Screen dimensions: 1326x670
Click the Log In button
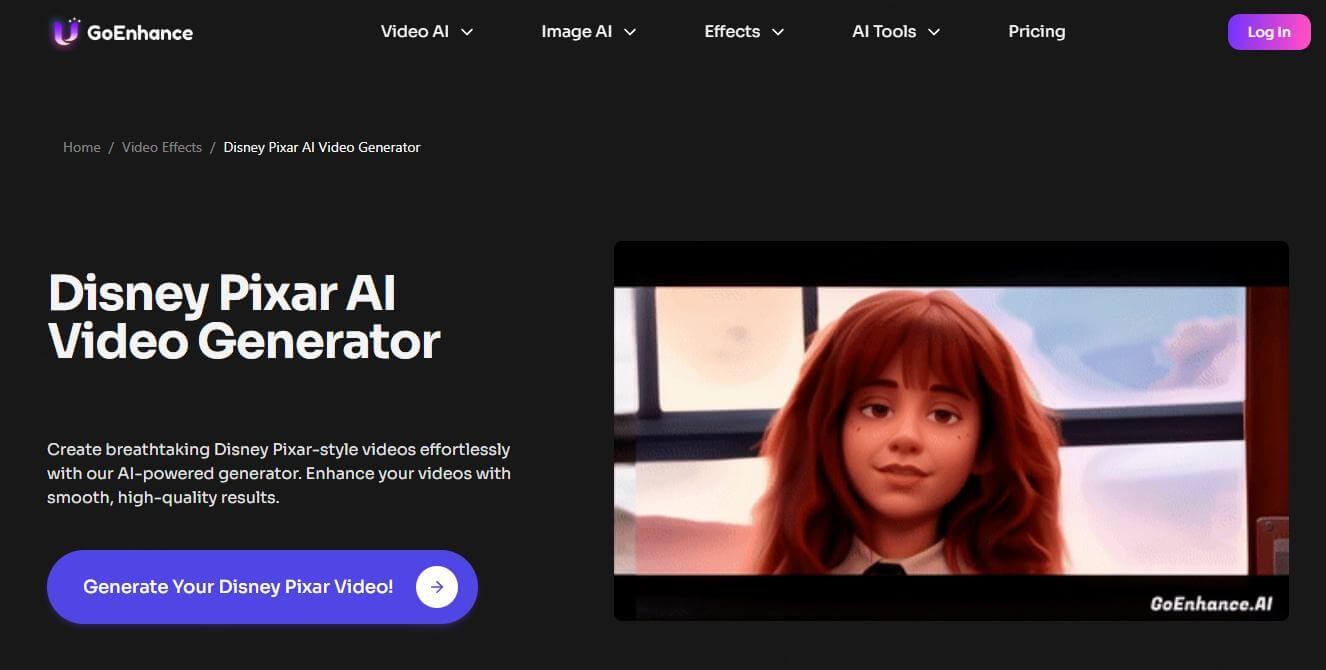[1268, 31]
